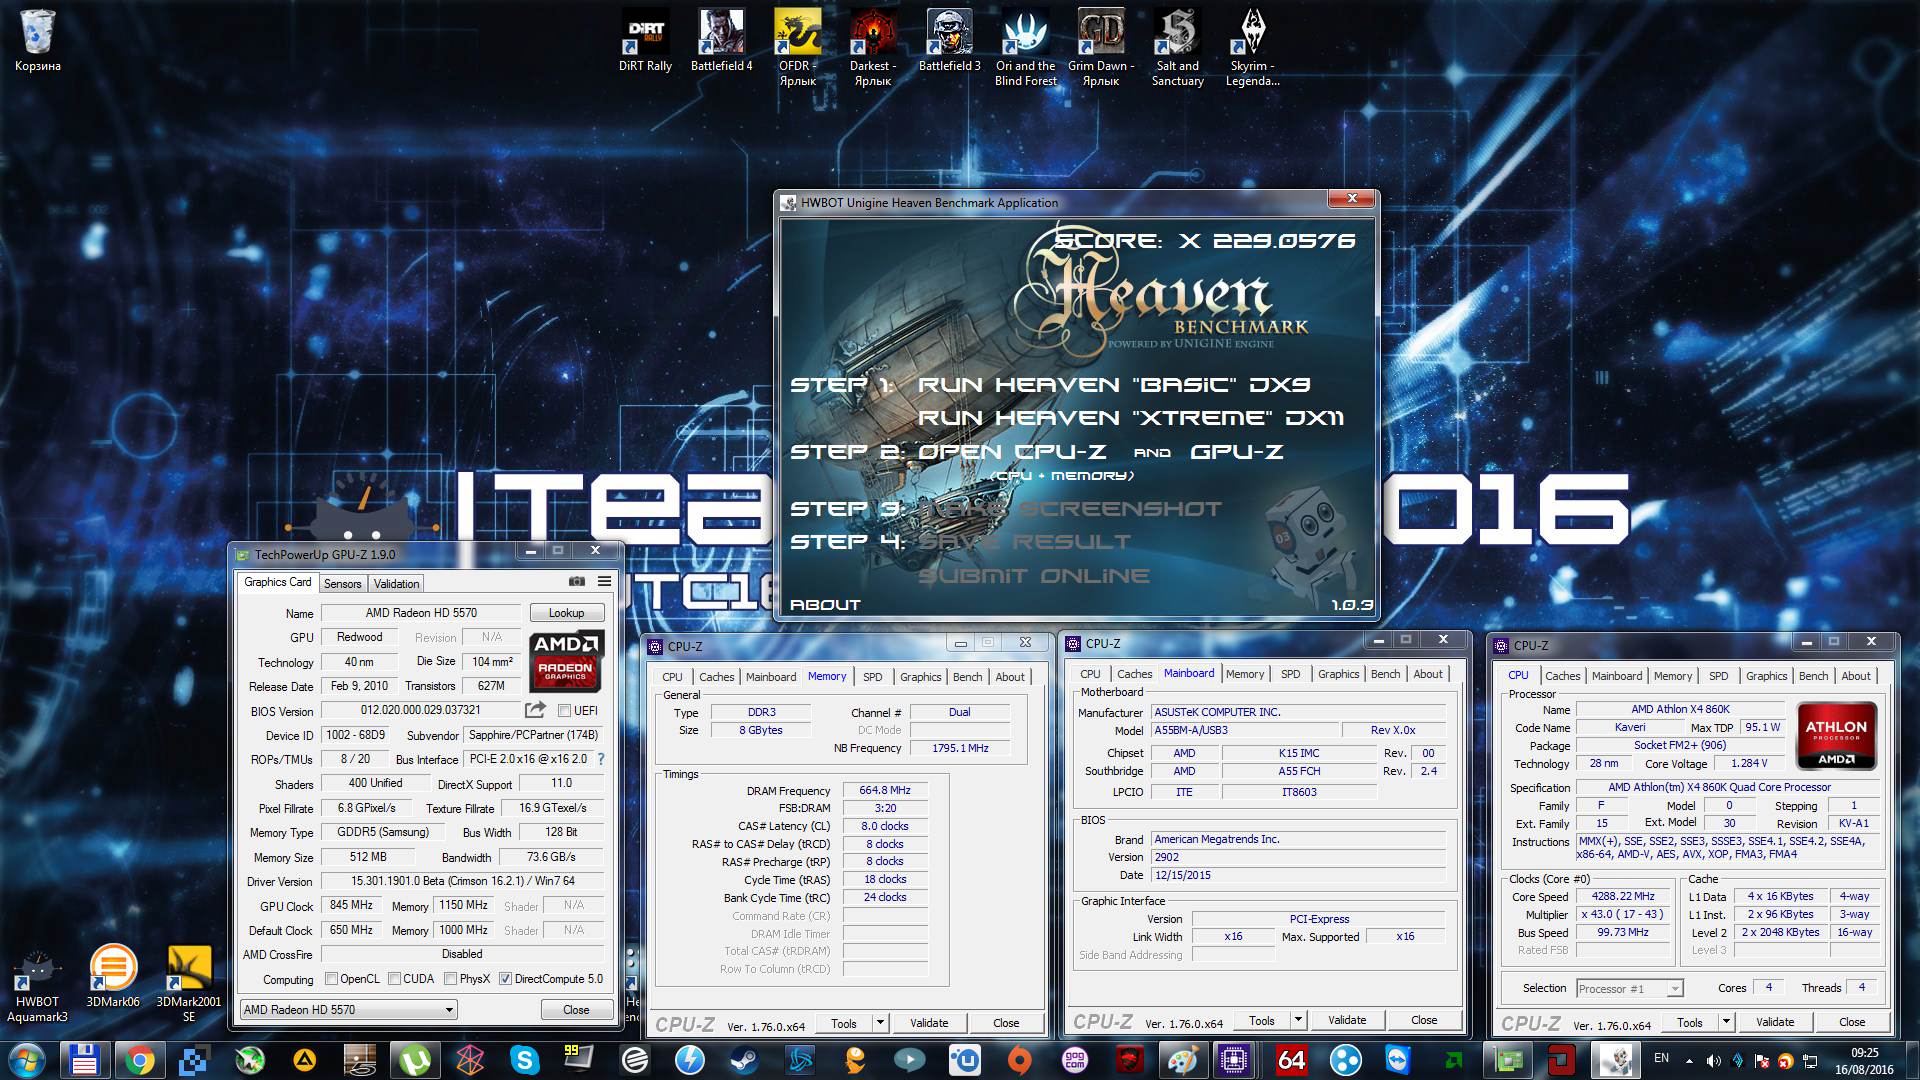Click Validate in the CPU-Z CPU window

[1775, 1022]
